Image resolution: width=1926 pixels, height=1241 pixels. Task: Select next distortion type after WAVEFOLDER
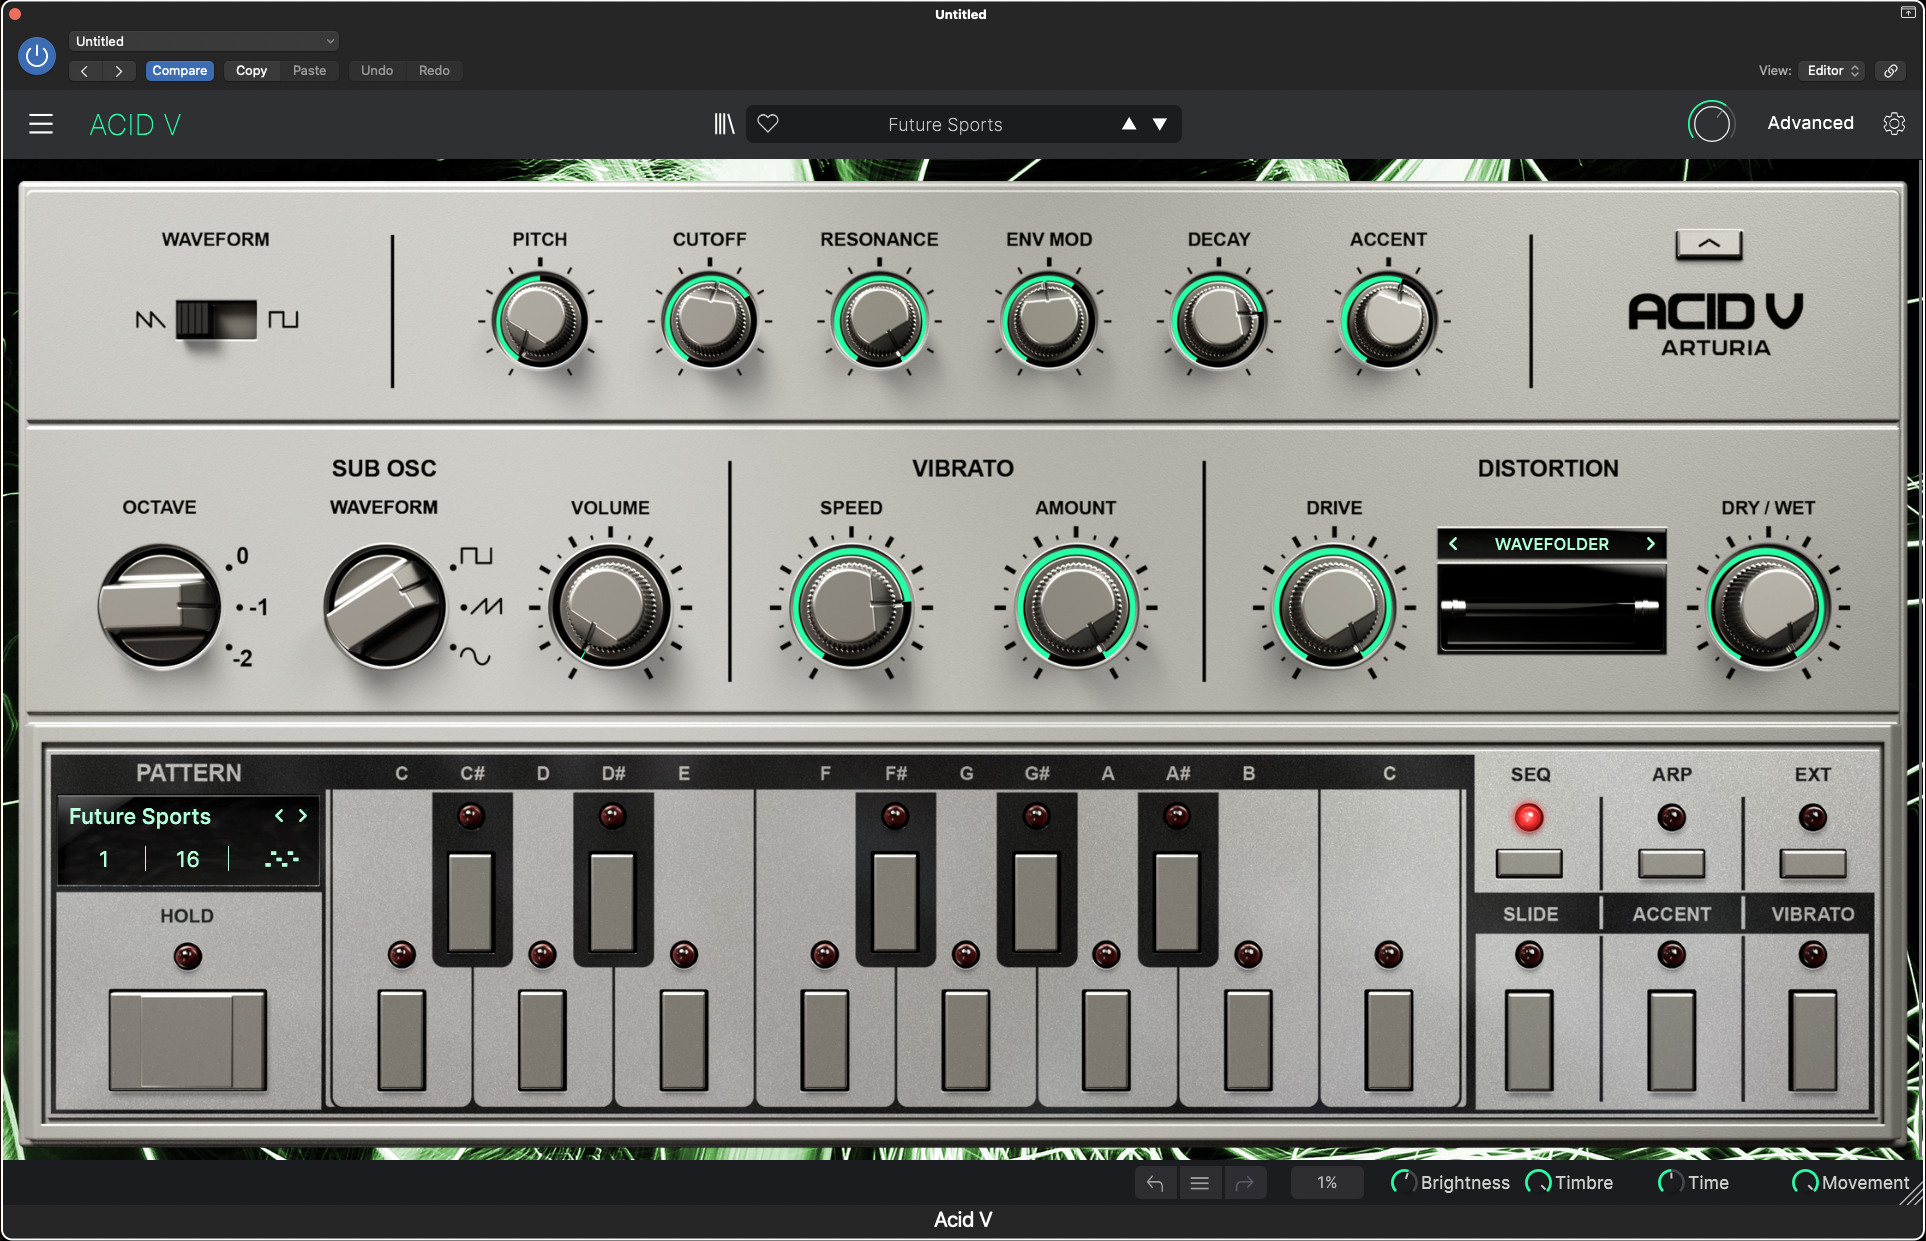[x=1651, y=543]
